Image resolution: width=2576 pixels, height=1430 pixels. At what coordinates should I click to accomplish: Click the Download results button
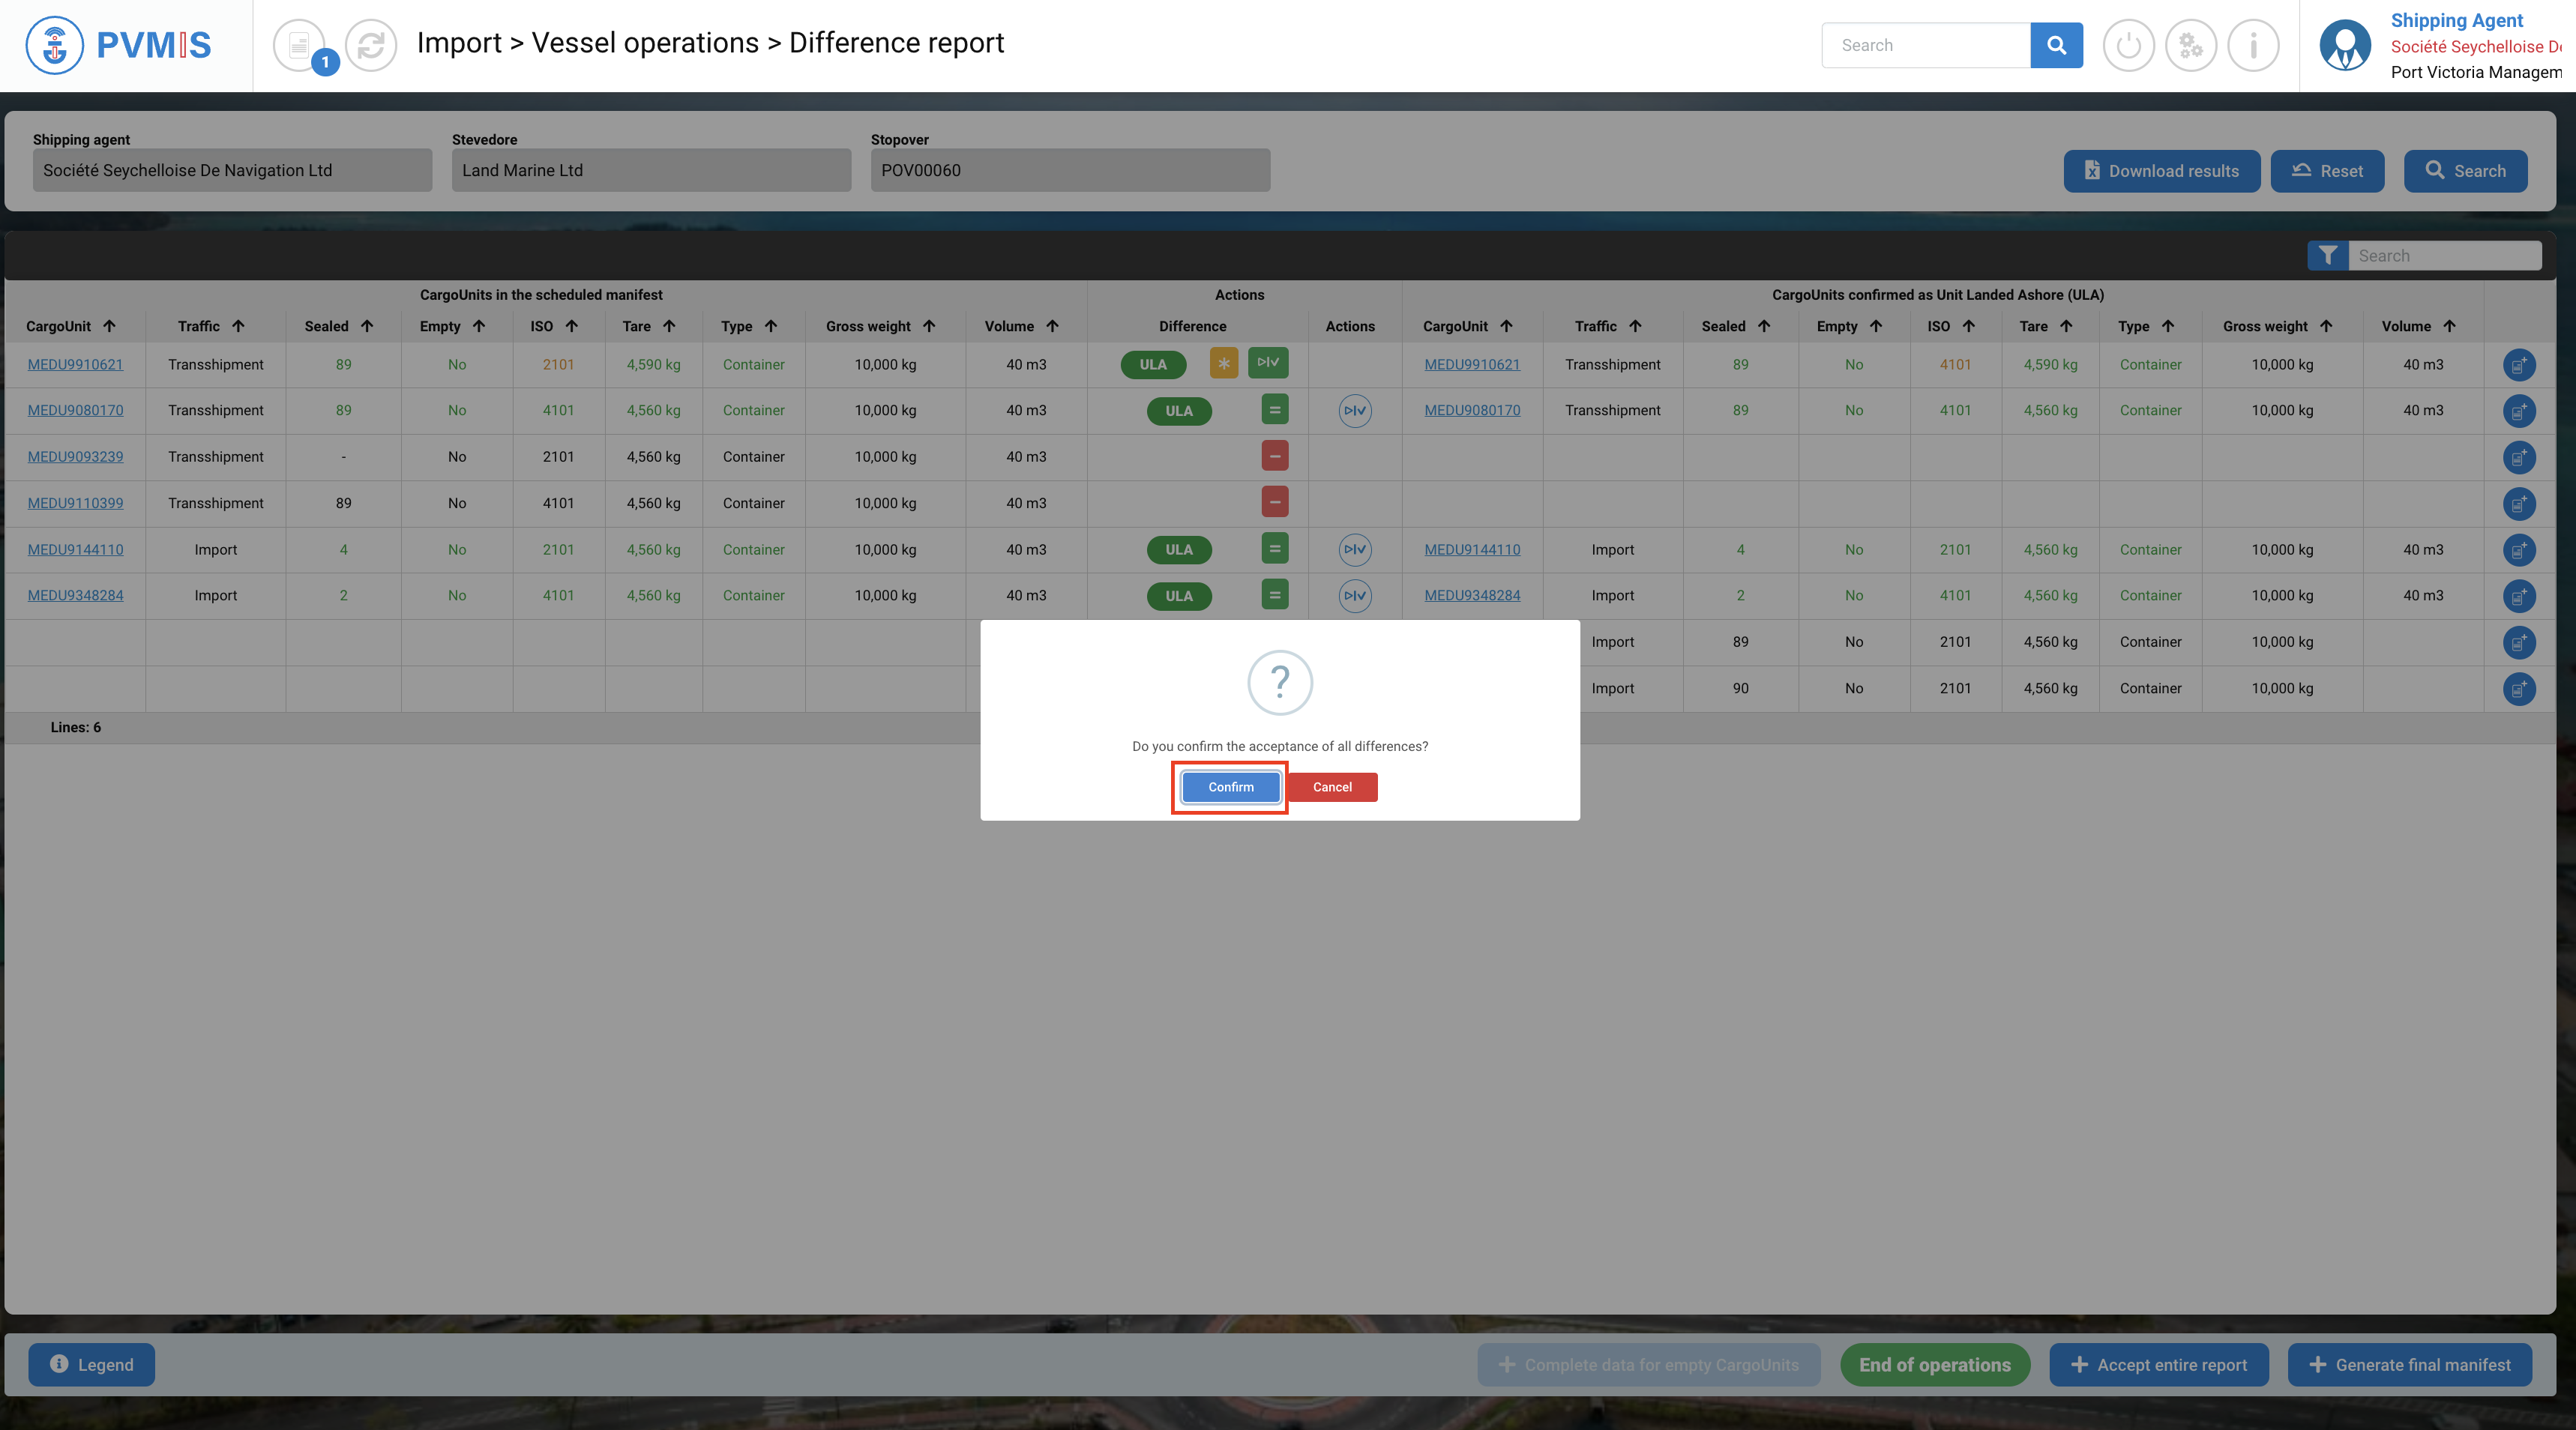tap(2161, 171)
